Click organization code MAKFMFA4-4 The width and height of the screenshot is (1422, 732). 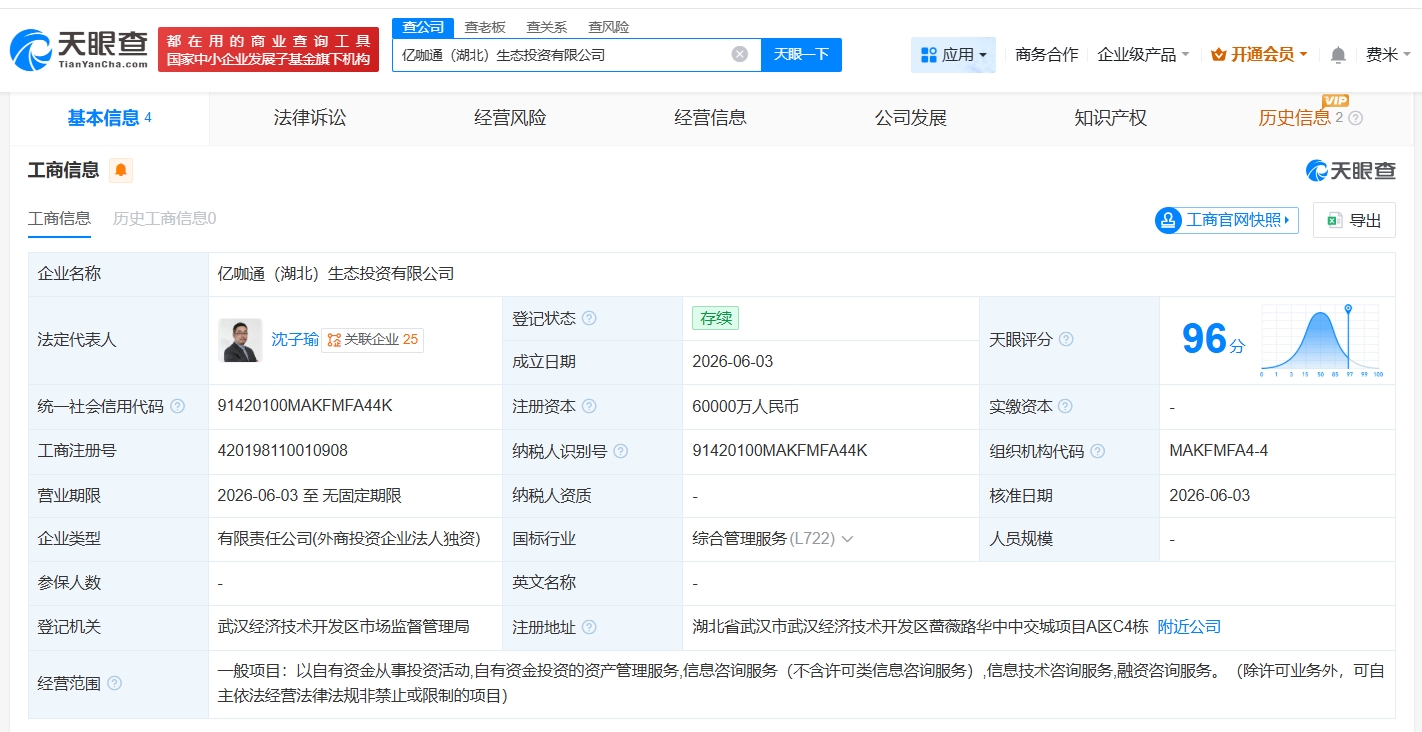pos(1218,451)
